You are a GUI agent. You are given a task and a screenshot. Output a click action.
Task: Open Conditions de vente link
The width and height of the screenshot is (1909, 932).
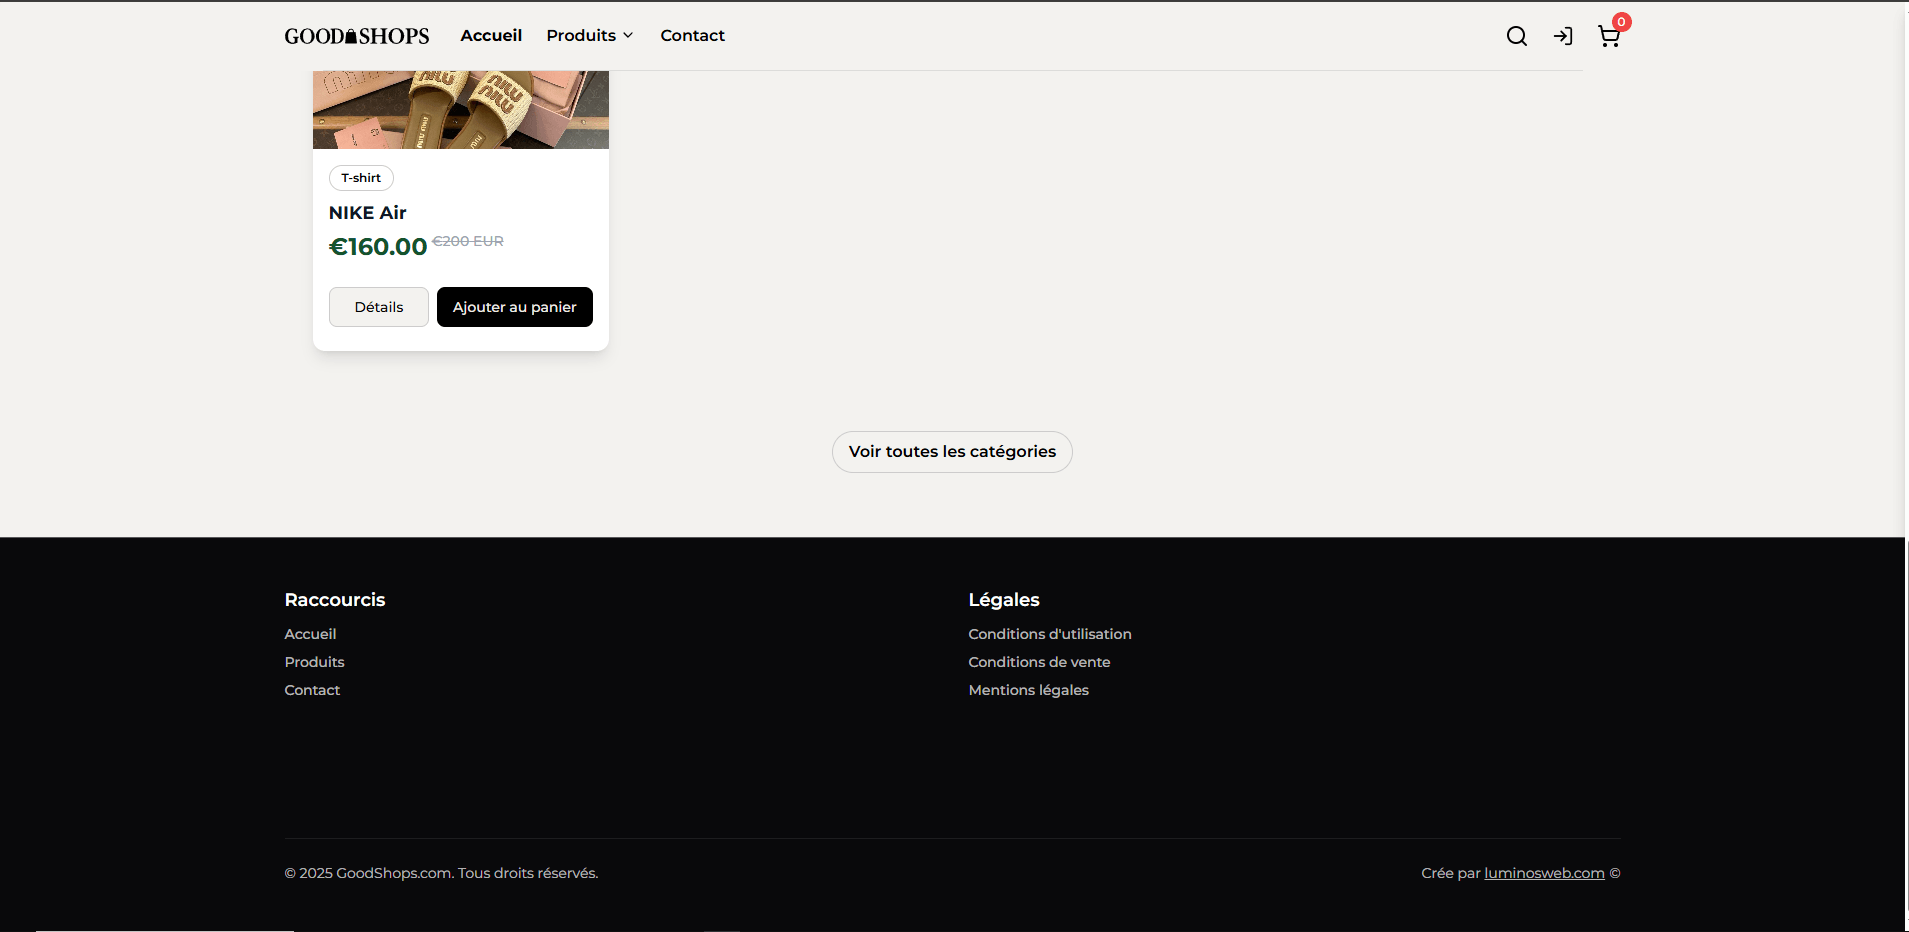1038,661
